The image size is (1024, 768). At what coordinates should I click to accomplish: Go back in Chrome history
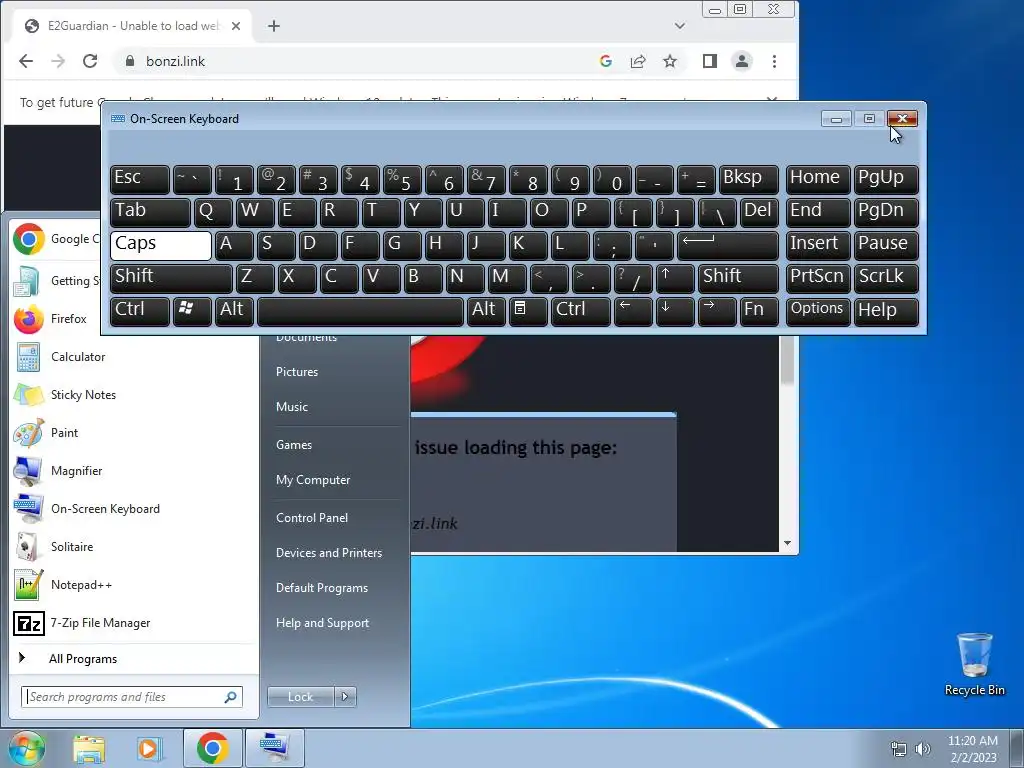tap(26, 61)
